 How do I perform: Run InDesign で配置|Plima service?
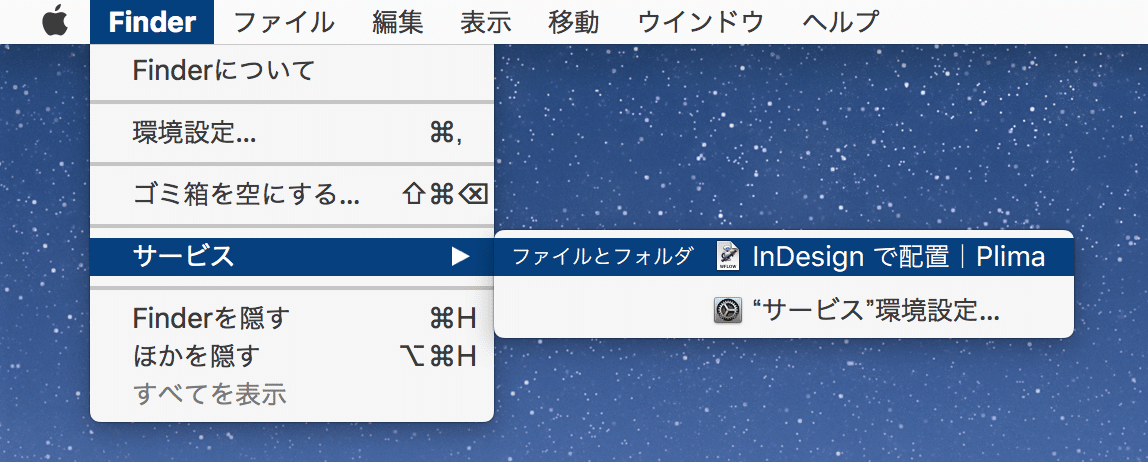(x=784, y=256)
